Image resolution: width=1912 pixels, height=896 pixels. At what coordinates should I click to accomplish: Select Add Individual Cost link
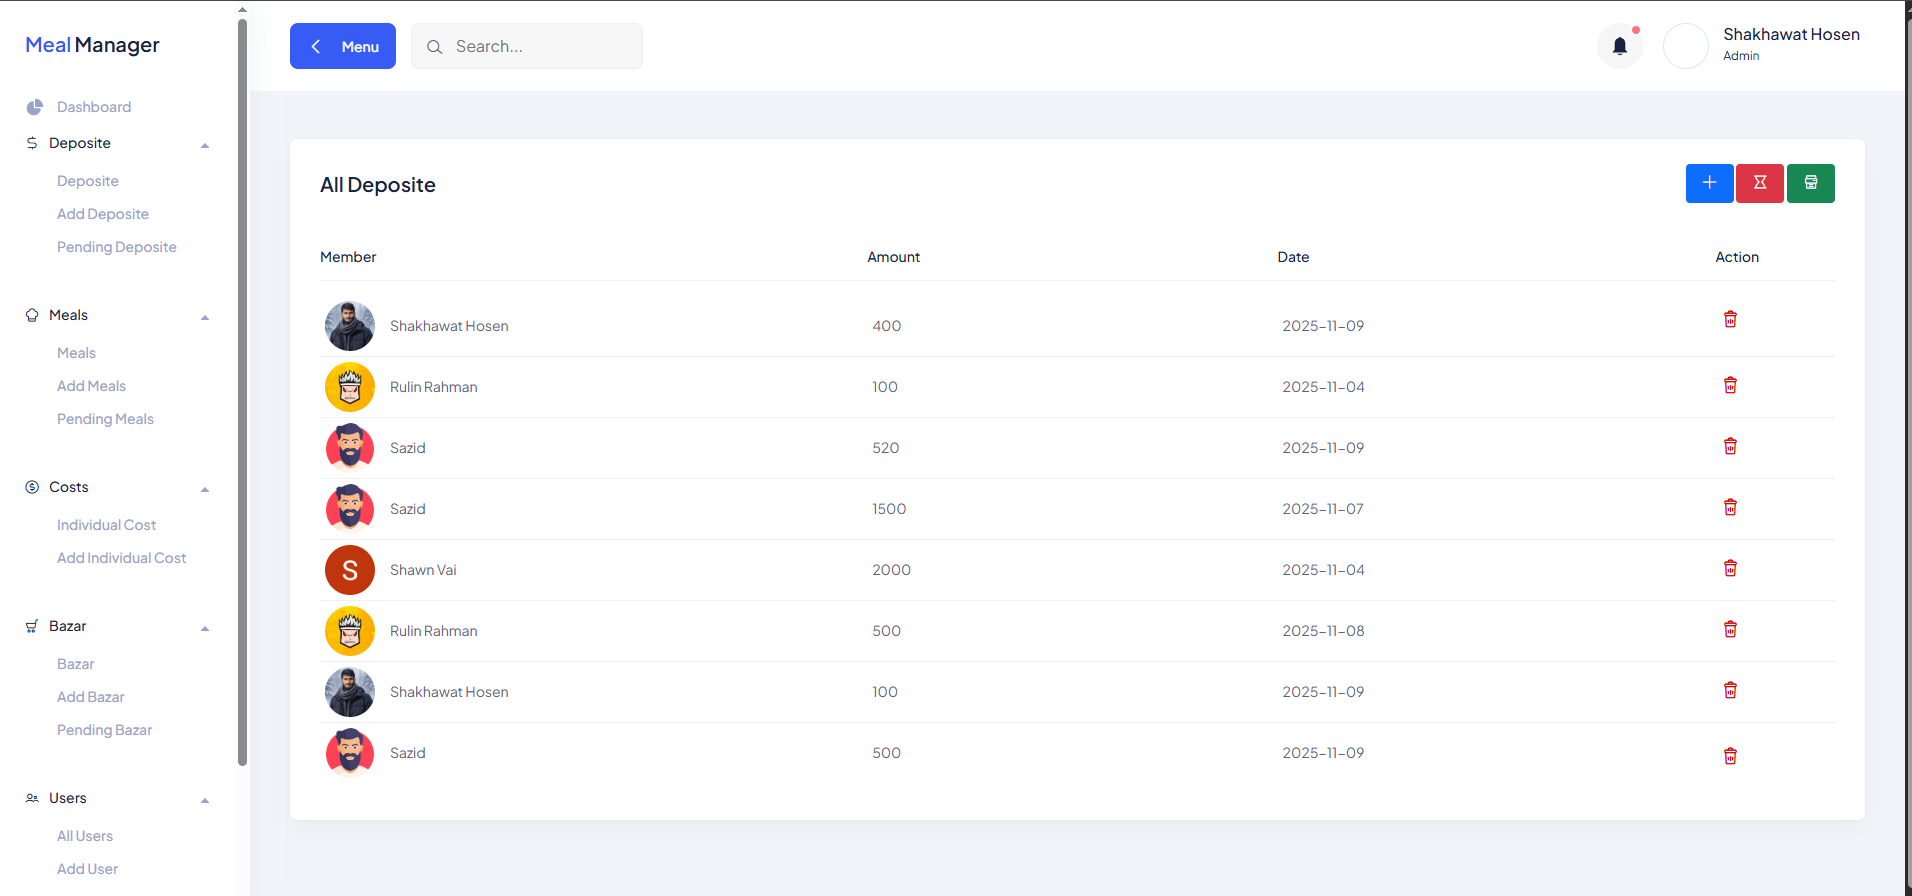(121, 558)
